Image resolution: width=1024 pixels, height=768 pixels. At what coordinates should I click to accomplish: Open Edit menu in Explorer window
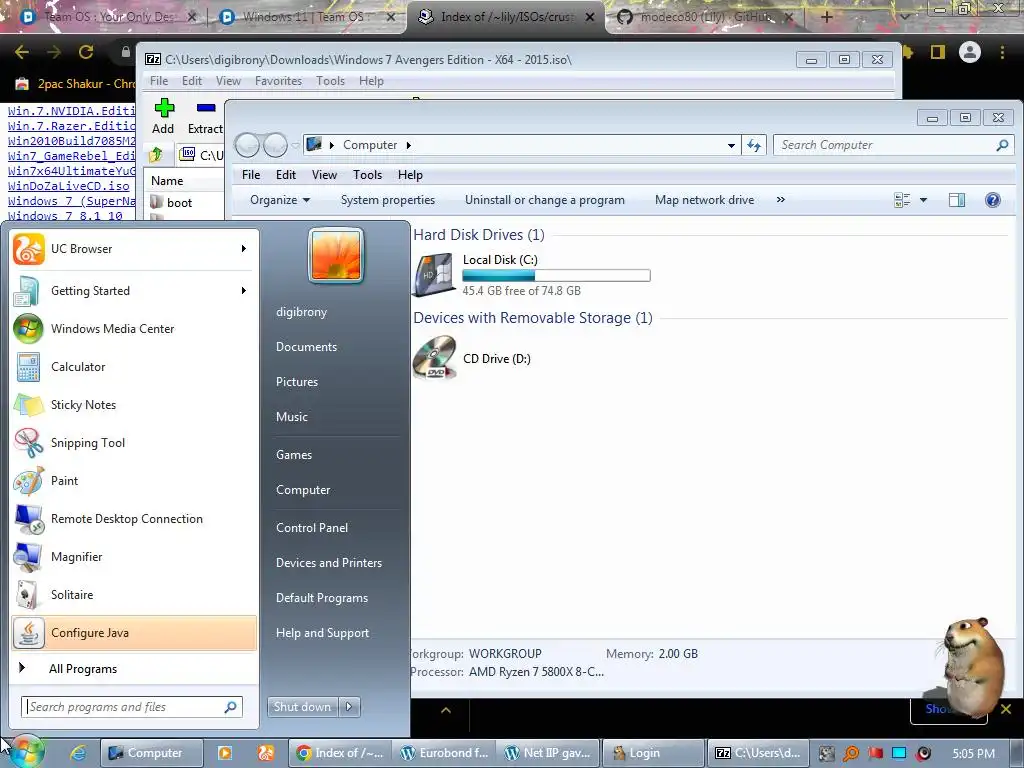pos(285,174)
